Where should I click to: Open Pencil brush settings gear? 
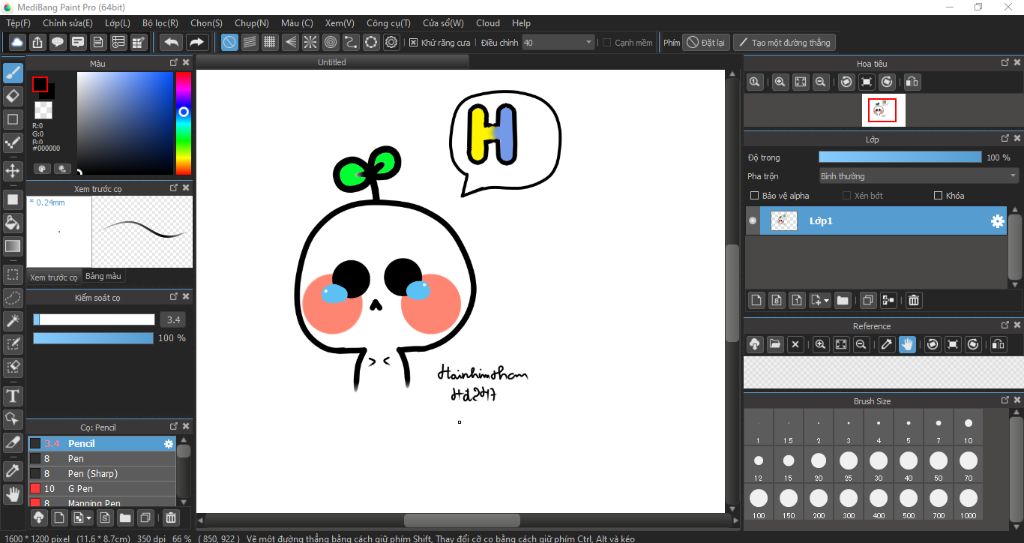168,444
